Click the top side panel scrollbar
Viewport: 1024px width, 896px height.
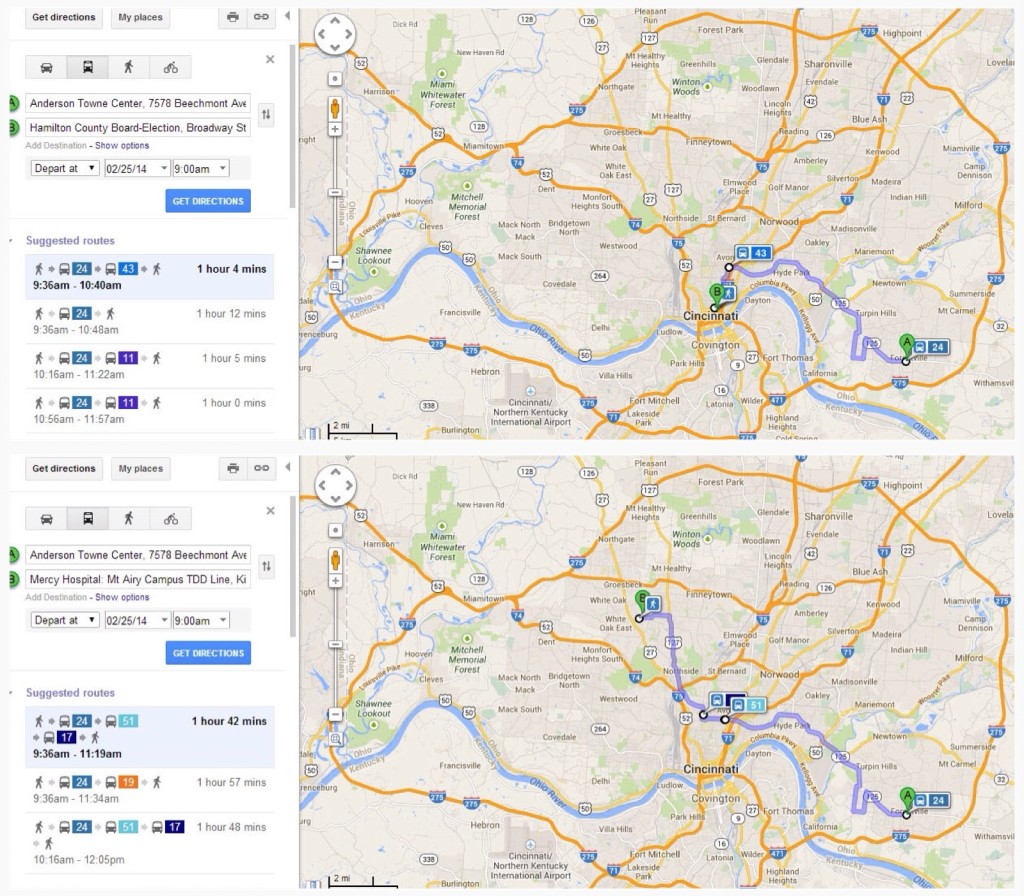pyautogui.click(x=293, y=127)
